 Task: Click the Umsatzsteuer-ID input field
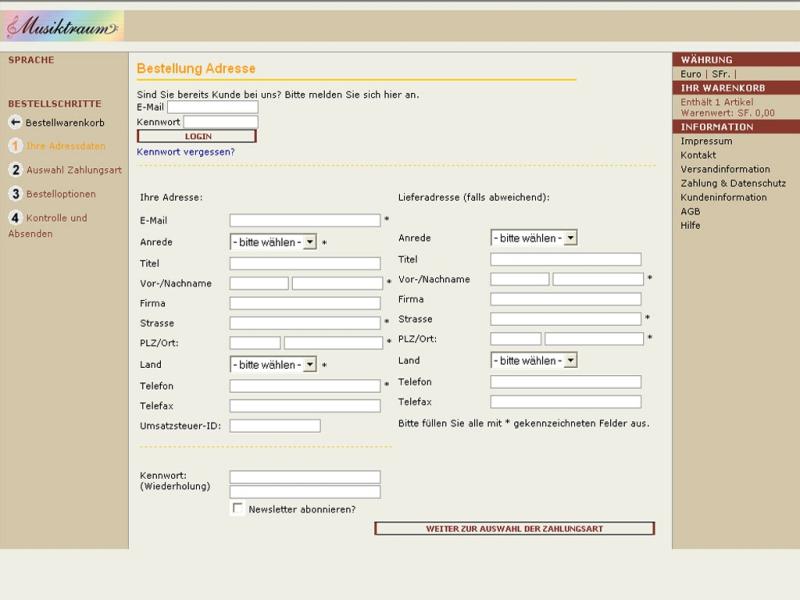pos(275,426)
